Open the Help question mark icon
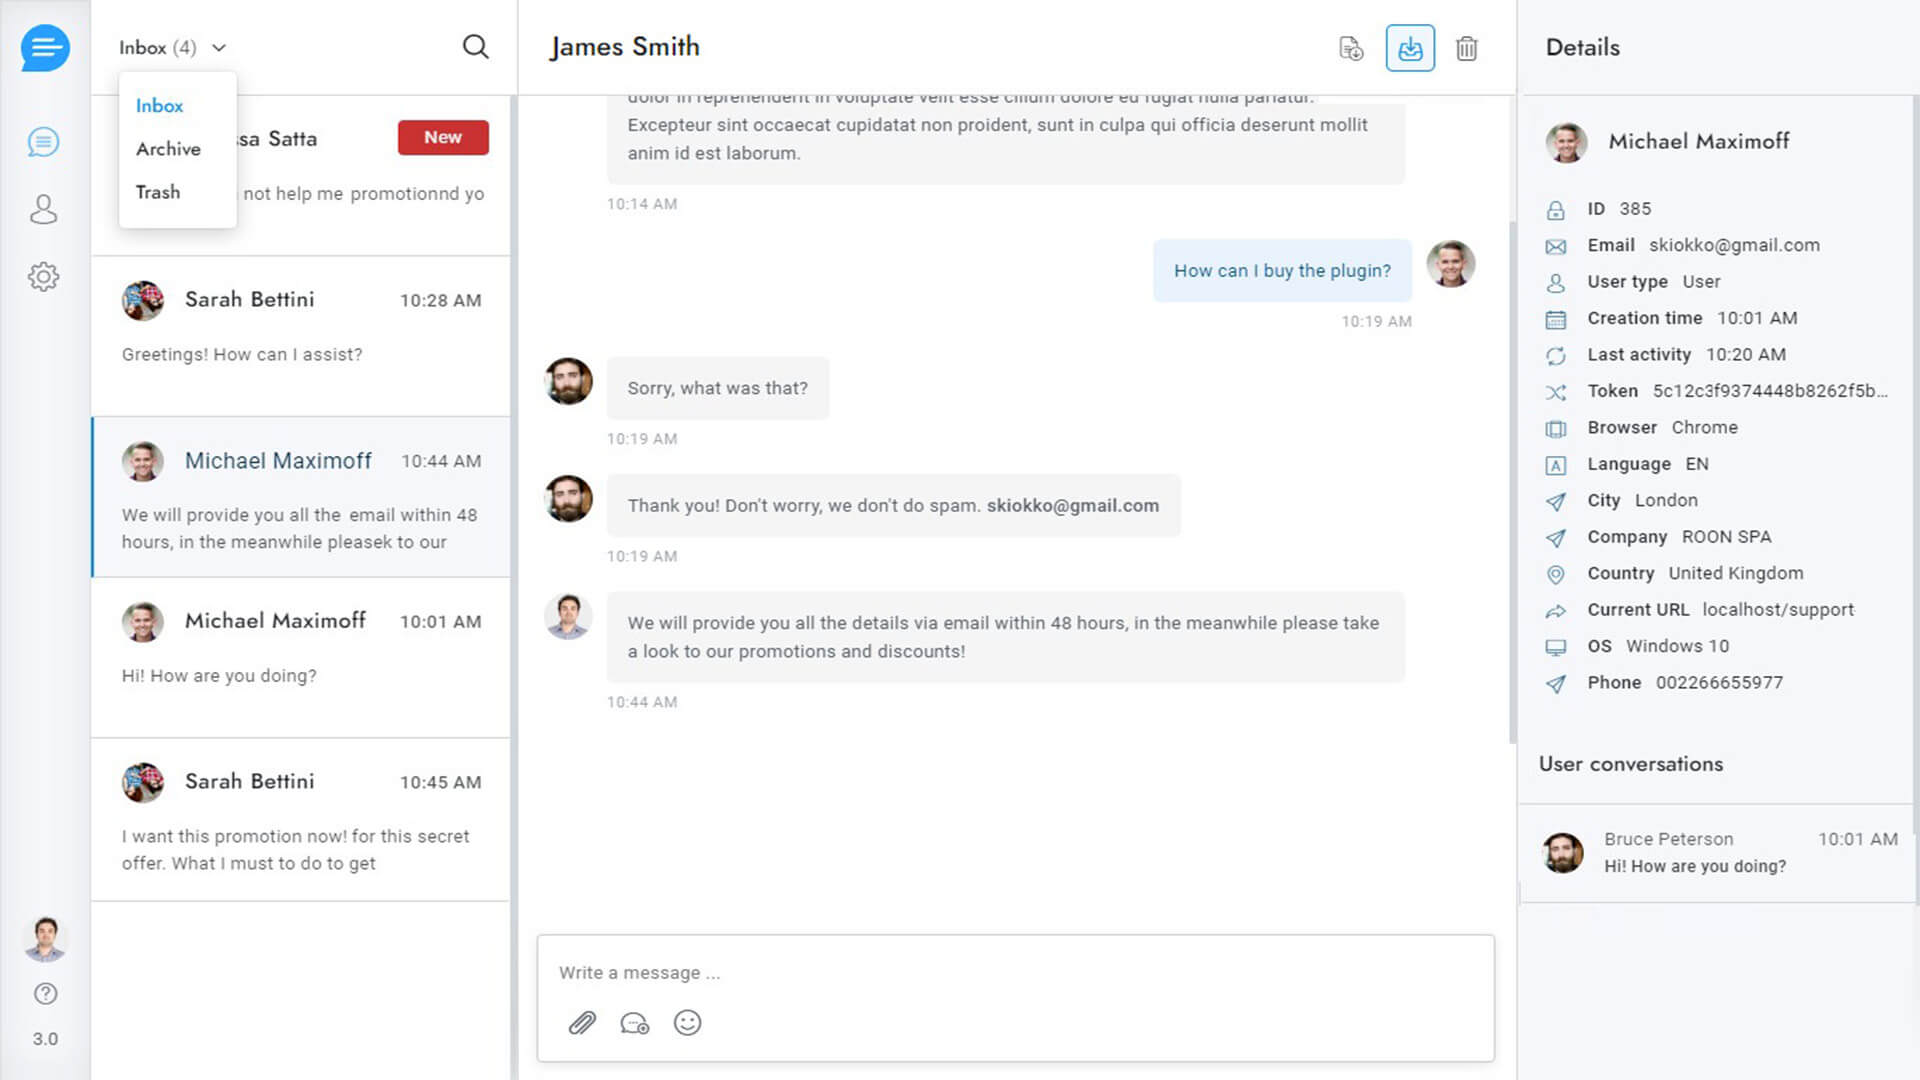Image resolution: width=1920 pixels, height=1080 pixels. coord(45,993)
